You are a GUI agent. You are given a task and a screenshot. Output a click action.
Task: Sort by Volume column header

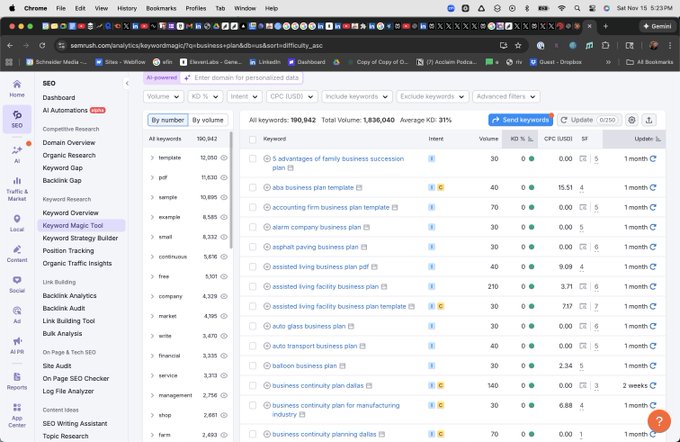[x=488, y=139]
